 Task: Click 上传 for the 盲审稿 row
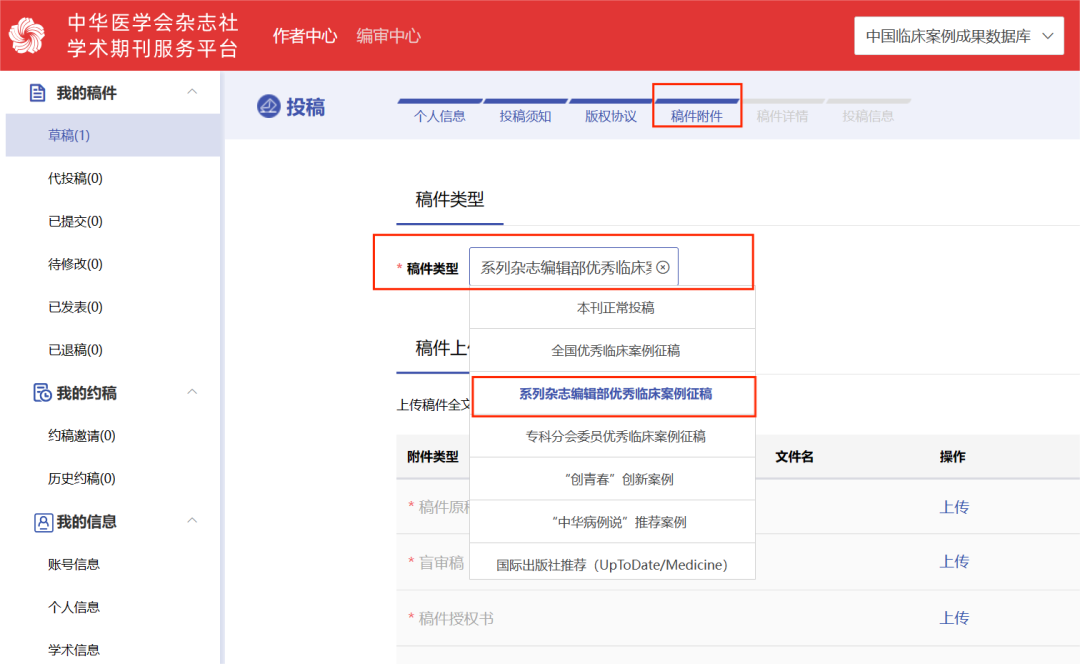coord(954,562)
